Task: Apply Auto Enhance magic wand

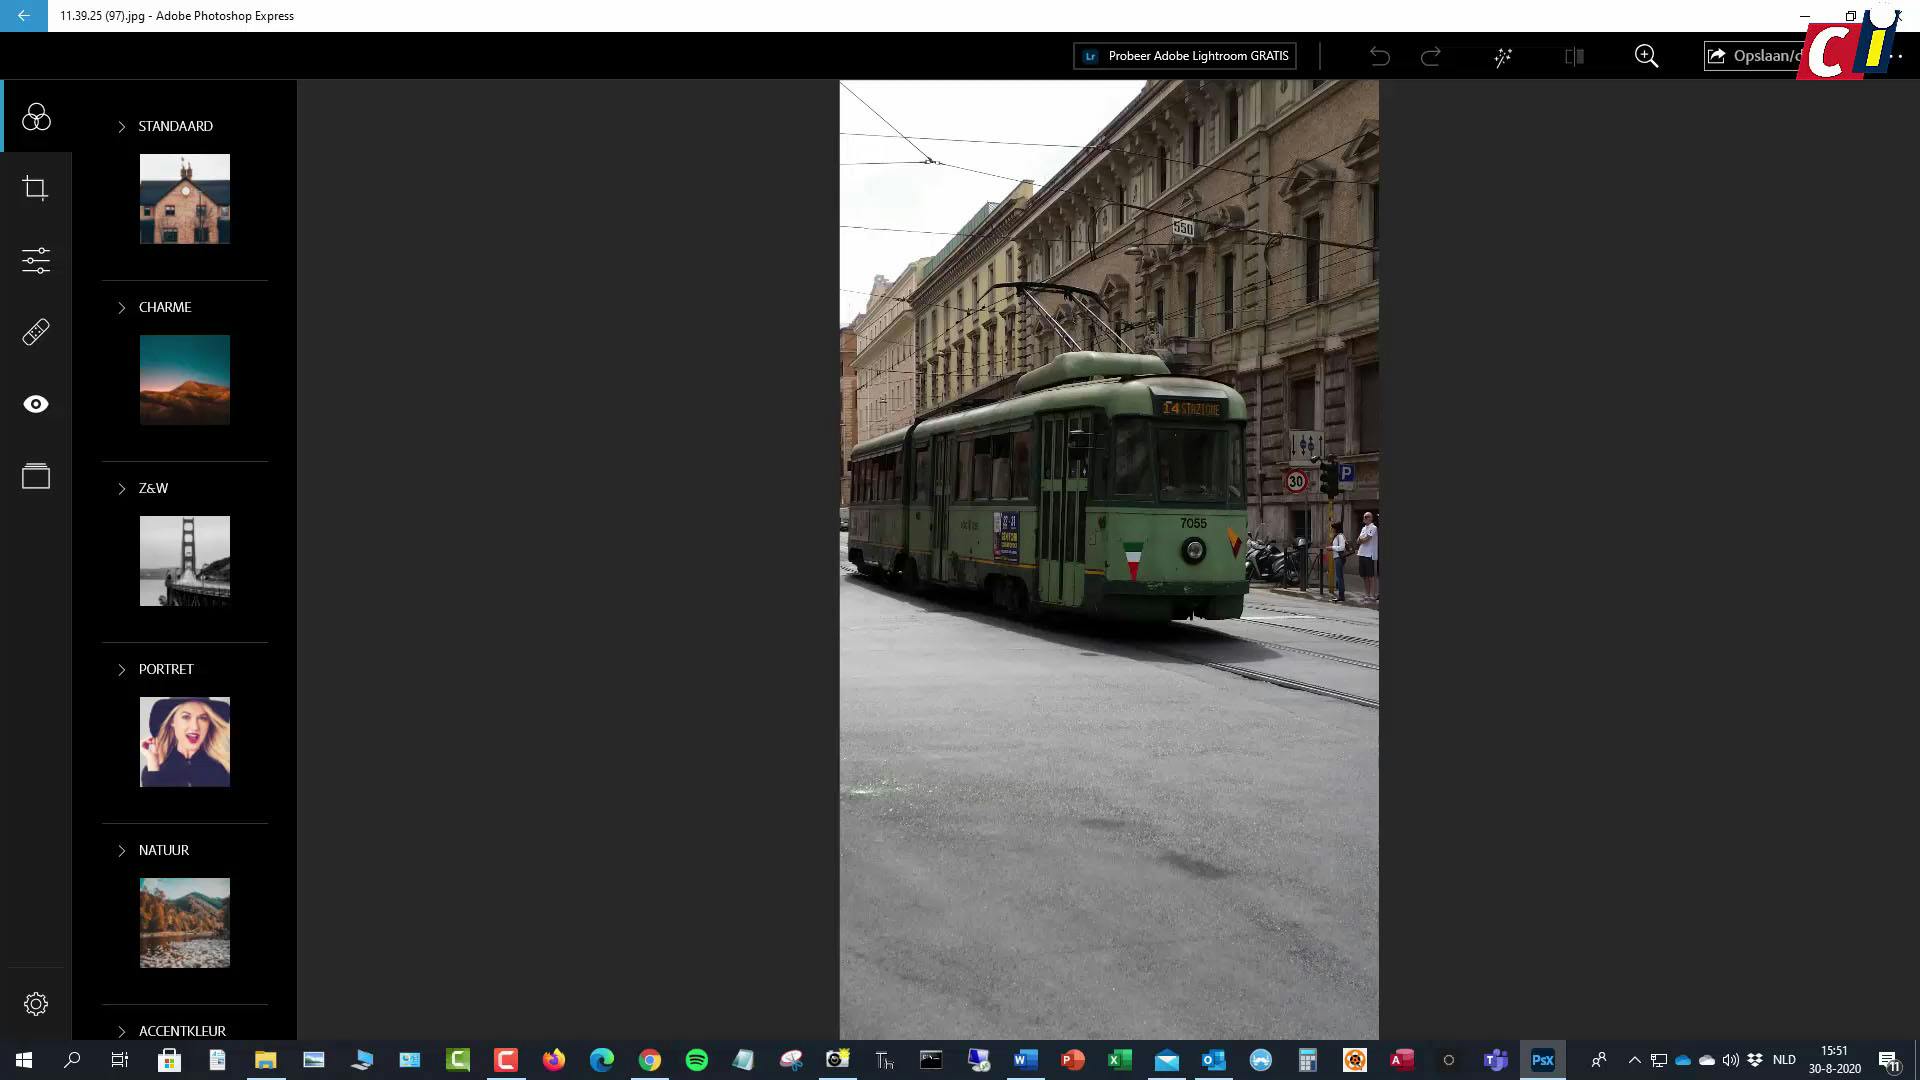Action: [x=1503, y=57]
